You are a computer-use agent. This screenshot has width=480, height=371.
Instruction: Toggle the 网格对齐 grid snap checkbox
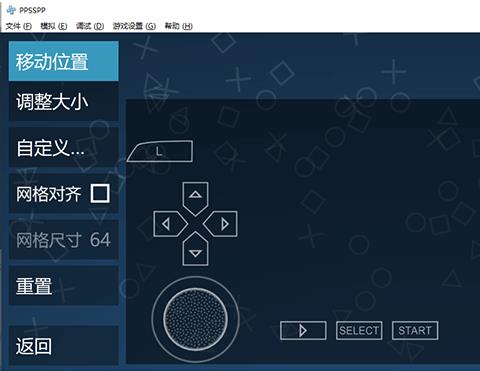click(100, 193)
